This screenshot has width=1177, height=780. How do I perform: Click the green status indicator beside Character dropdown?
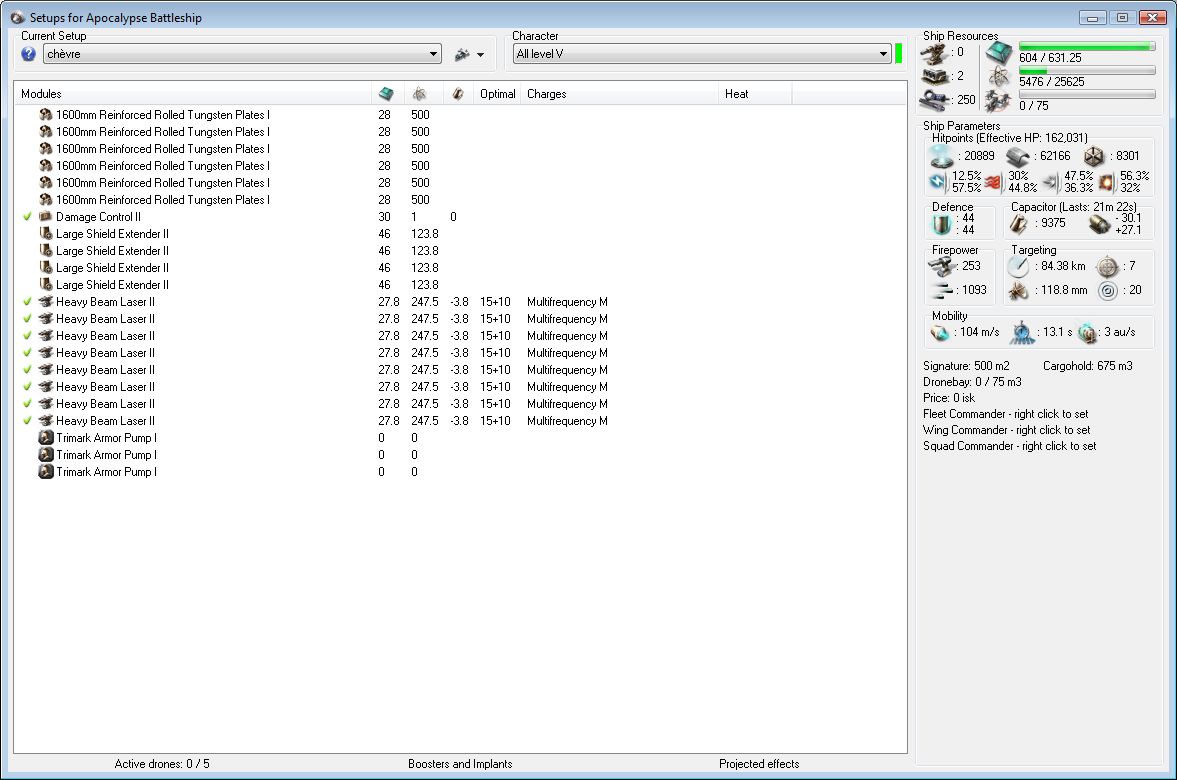pyautogui.click(x=899, y=54)
